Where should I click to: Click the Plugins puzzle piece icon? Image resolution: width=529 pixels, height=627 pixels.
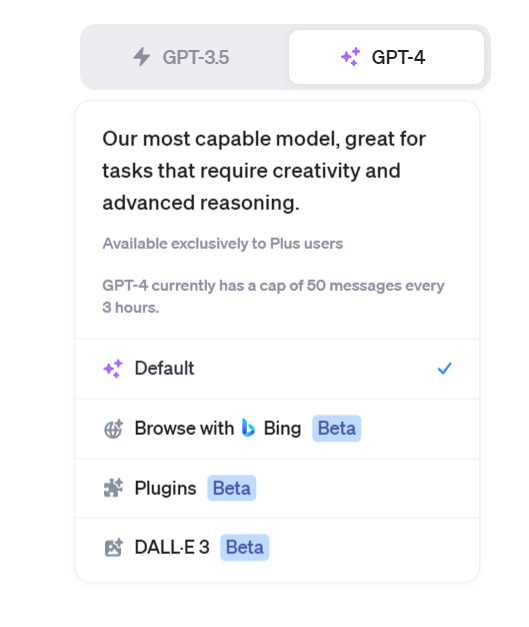click(113, 488)
